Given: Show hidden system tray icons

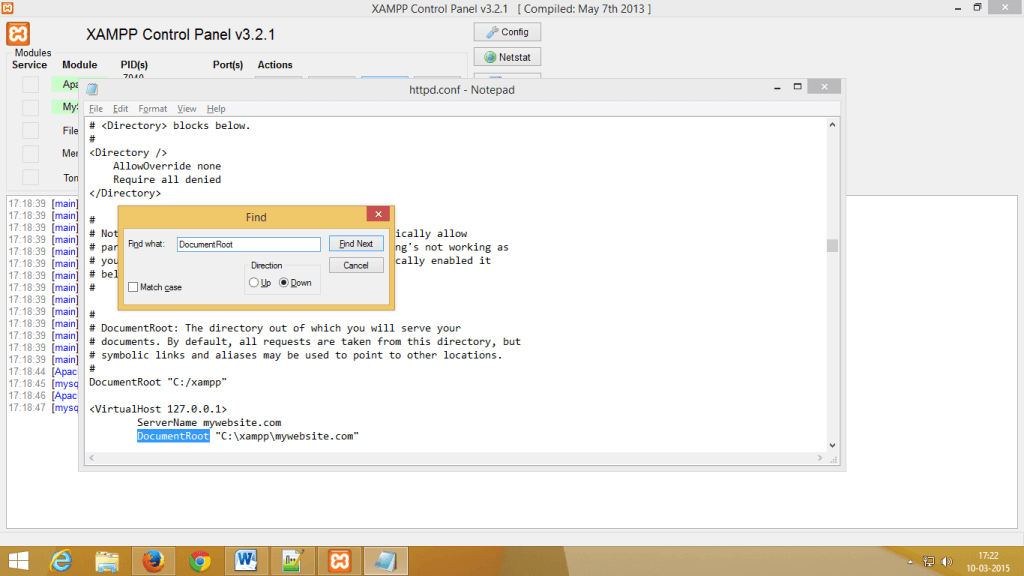Looking at the screenshot, I should (910, 562).
